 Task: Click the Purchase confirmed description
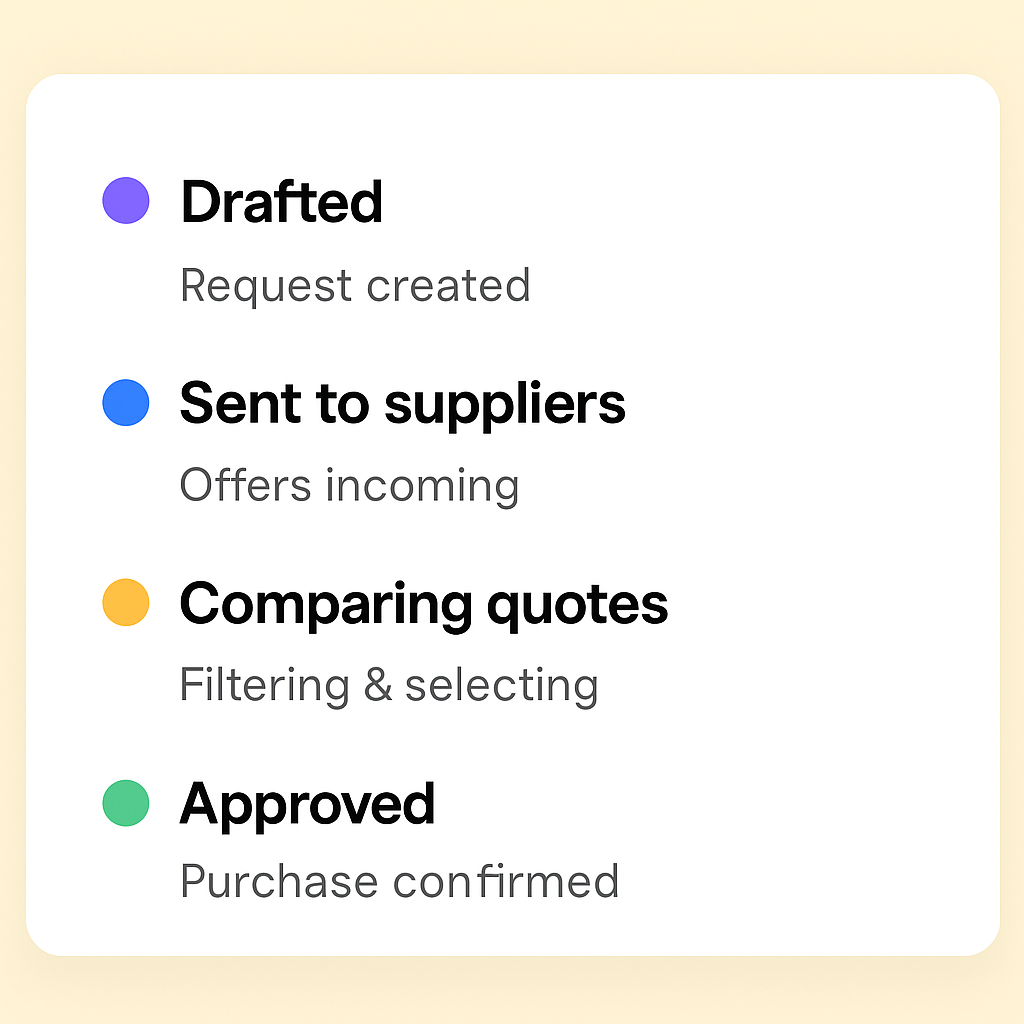tap(399, 881)
